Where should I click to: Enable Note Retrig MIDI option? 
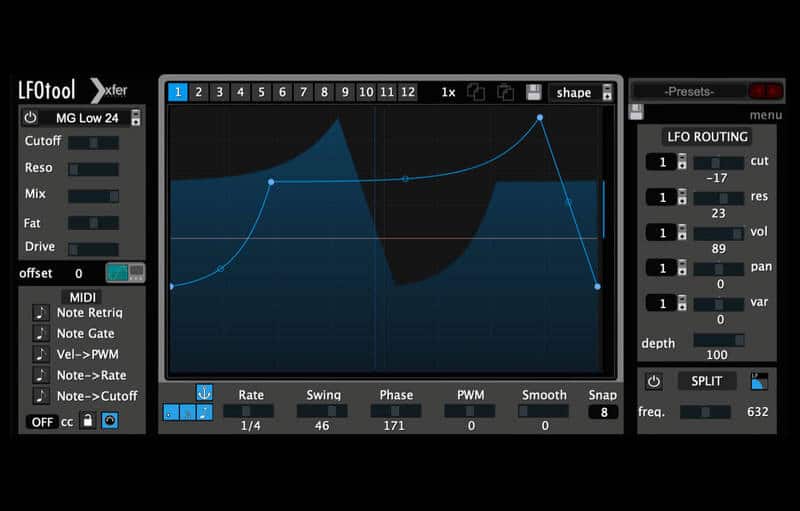(41, 312)
